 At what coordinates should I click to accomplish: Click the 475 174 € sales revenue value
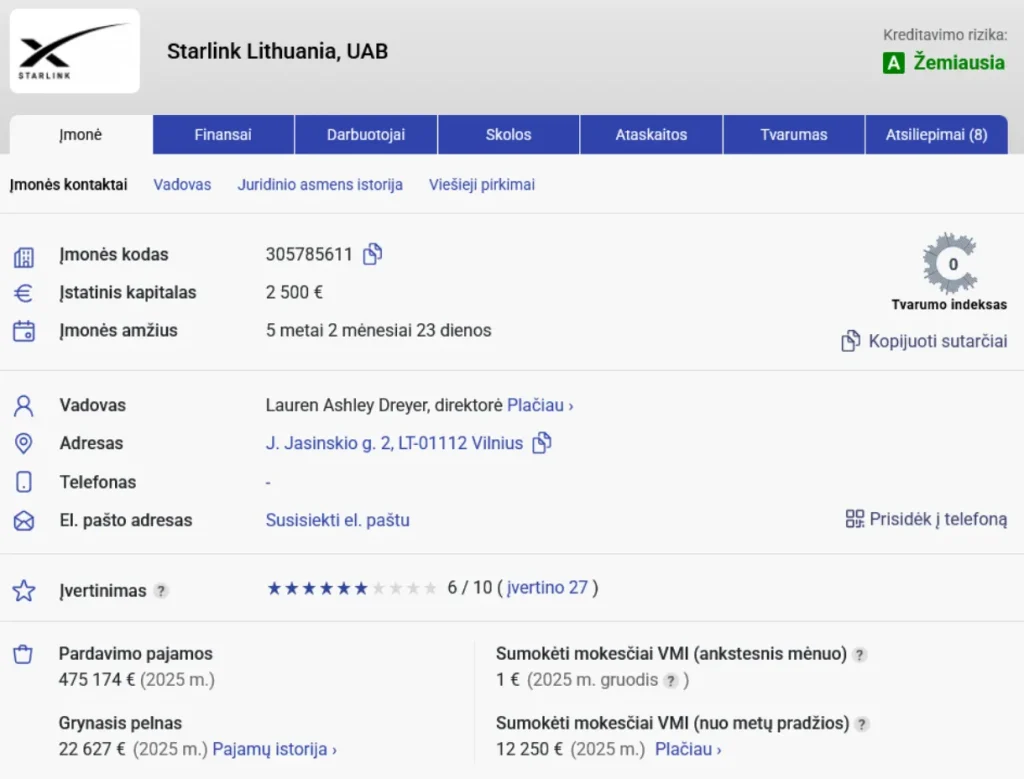(97, 680)
